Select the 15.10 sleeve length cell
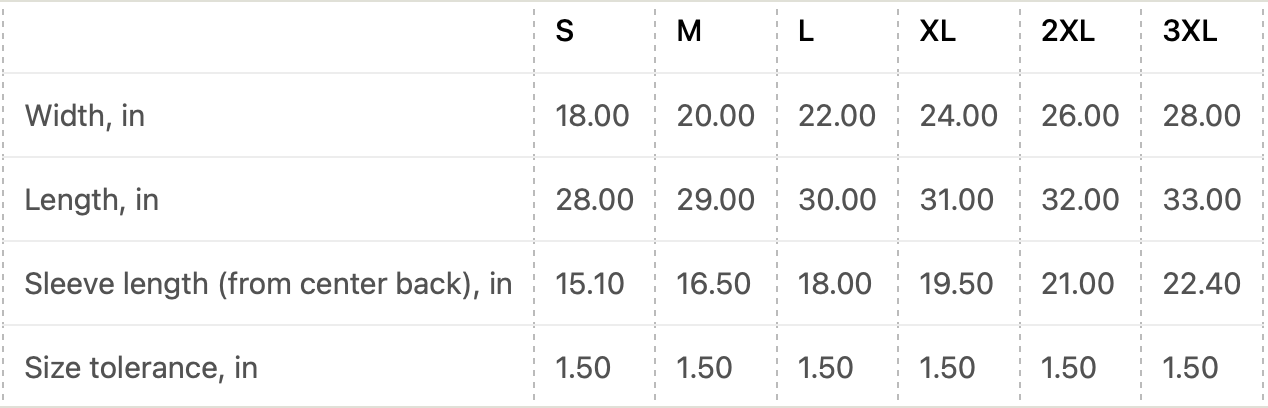 [x=590, y=284]
